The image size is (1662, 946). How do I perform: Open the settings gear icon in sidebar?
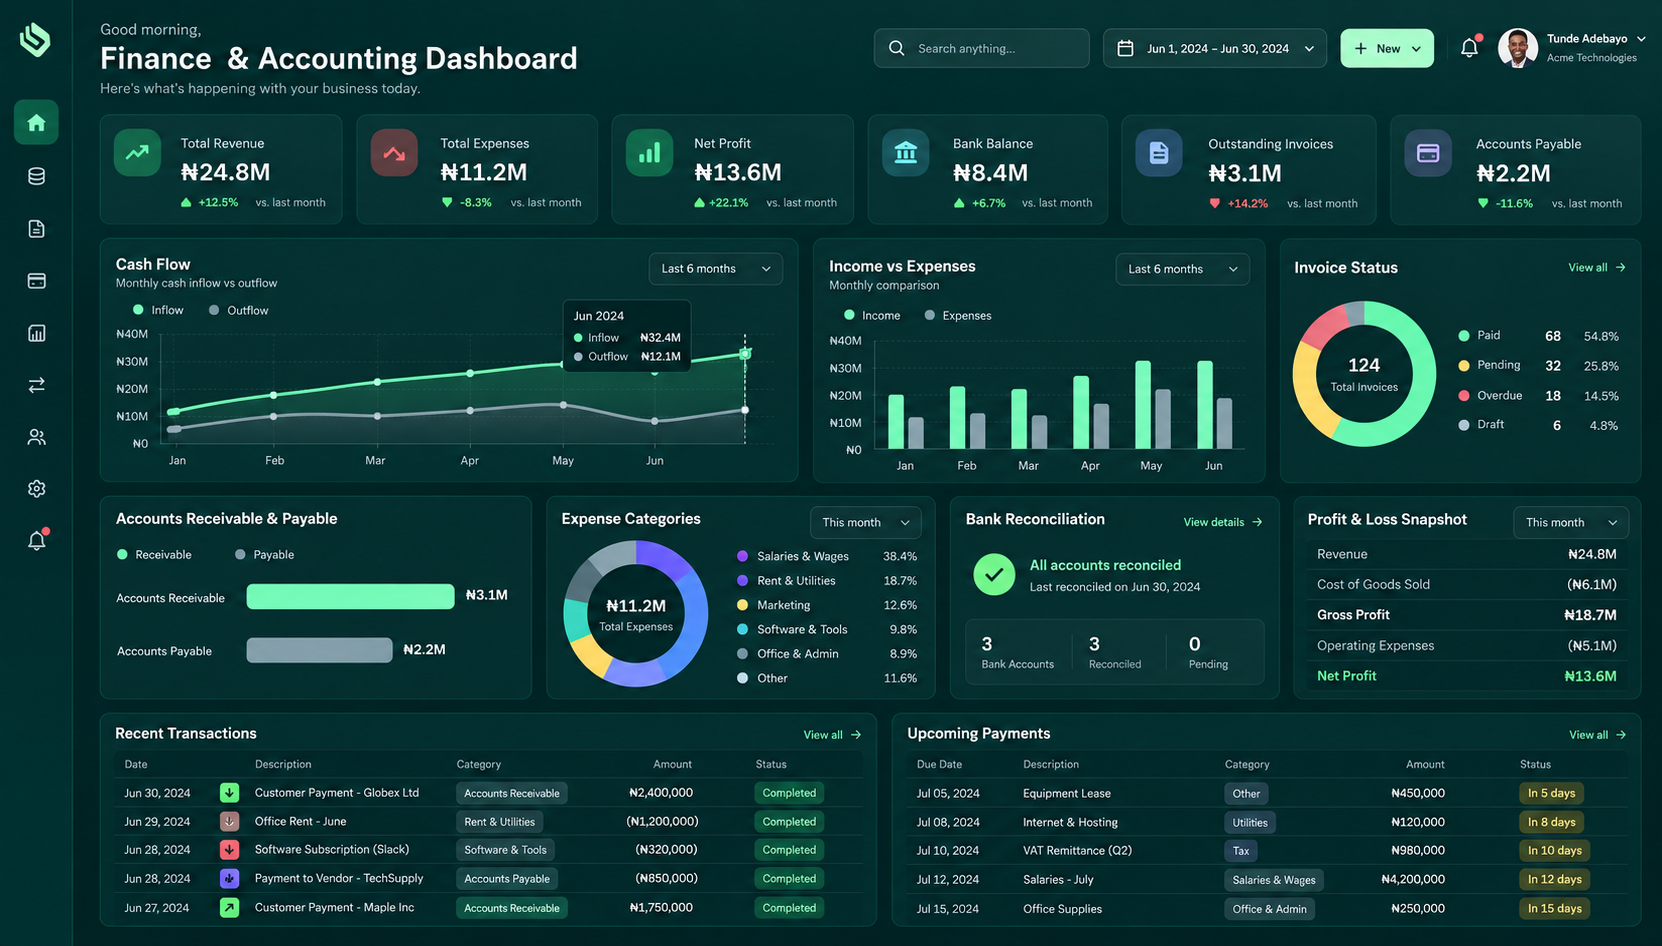(x=36, y=489)
